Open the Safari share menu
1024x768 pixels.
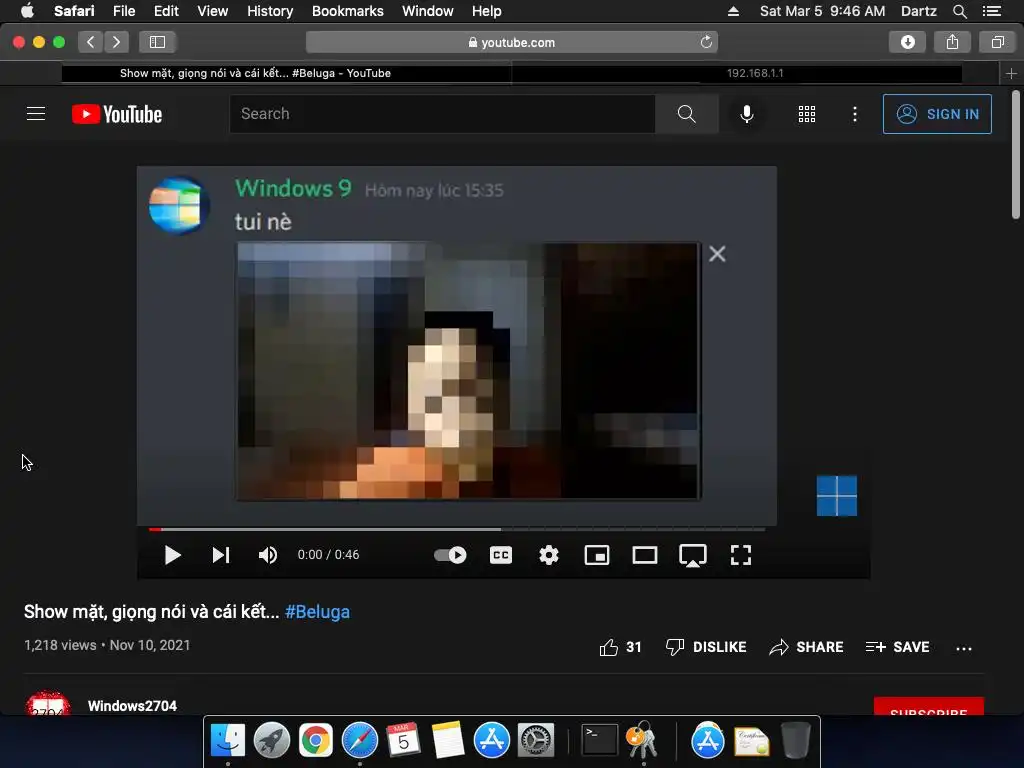pos(952,42)
